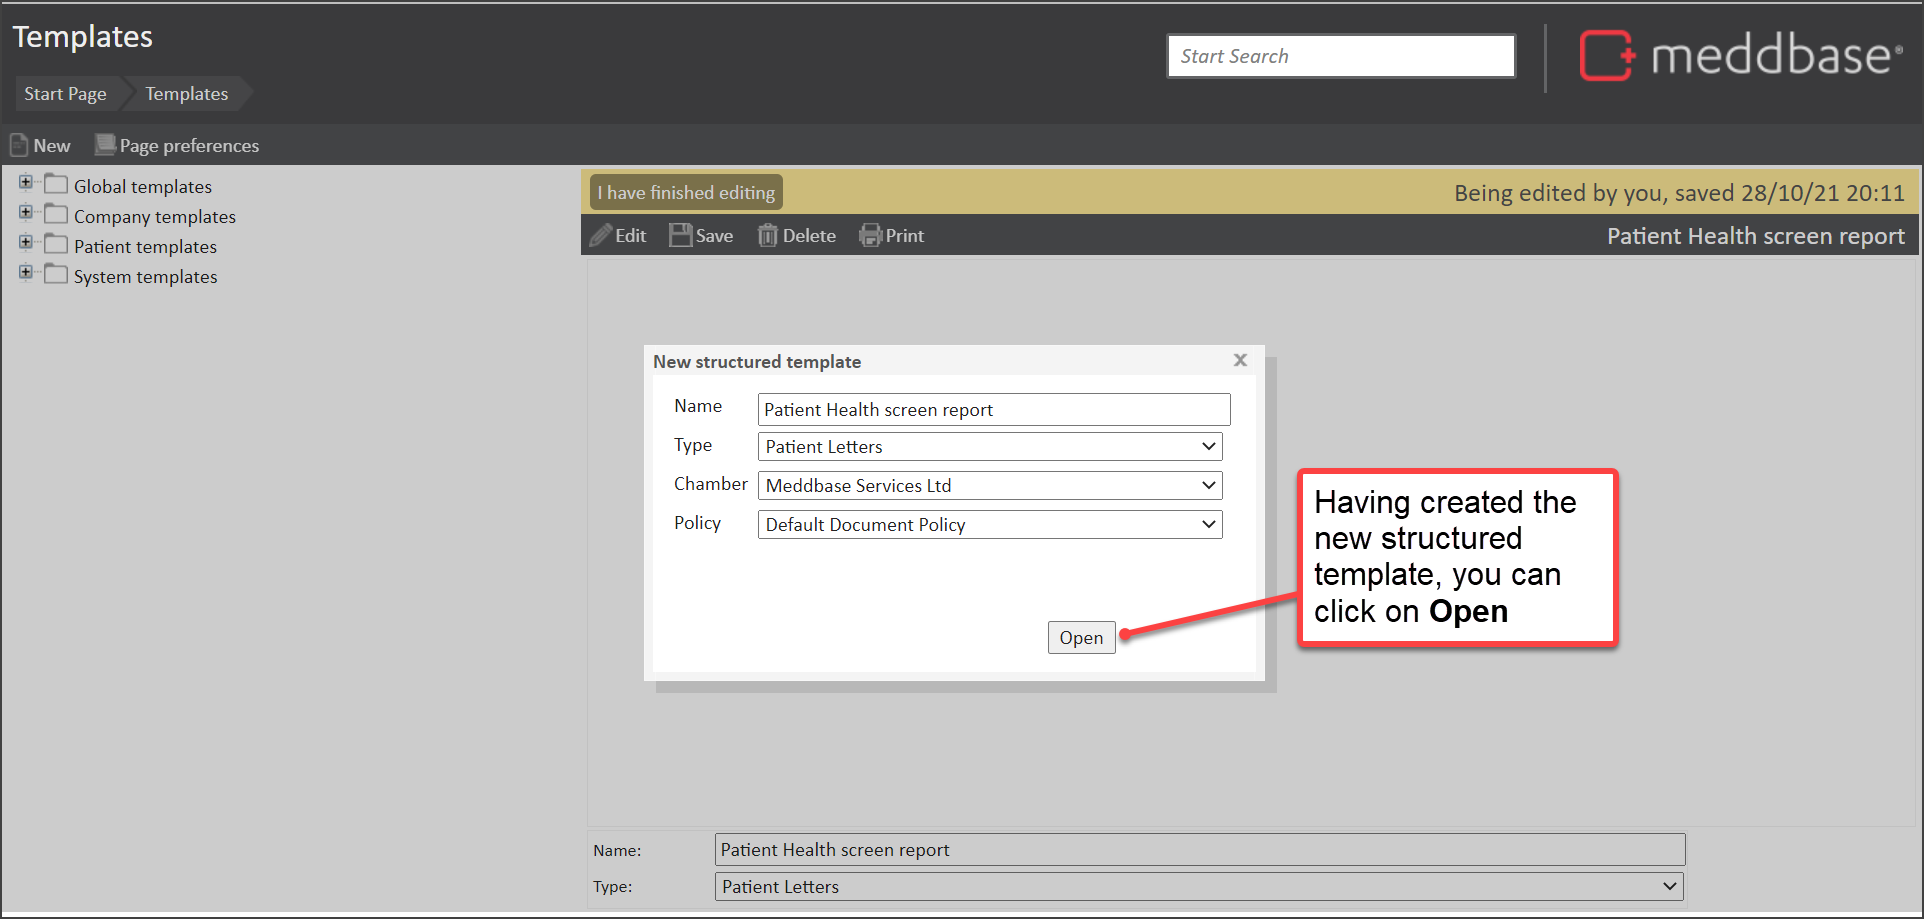The image size is (1924, 919).
Task: Click the New document icon
Action: (19, 146)
